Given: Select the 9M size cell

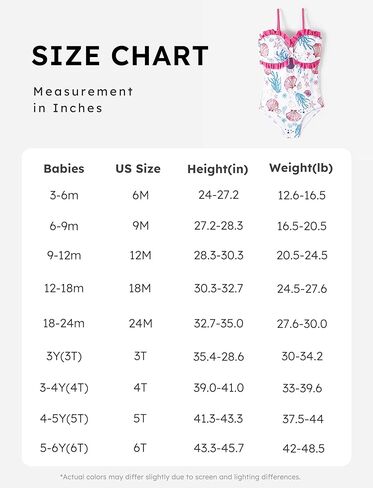Looking at the screenshot, I should [140, 226].
